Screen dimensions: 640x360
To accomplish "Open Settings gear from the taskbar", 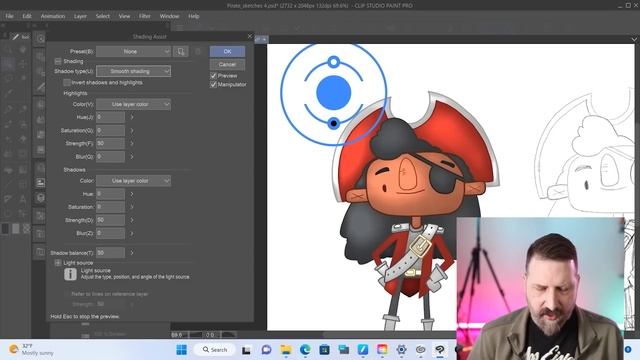I will pyautogui.click(x=401, y=349).
